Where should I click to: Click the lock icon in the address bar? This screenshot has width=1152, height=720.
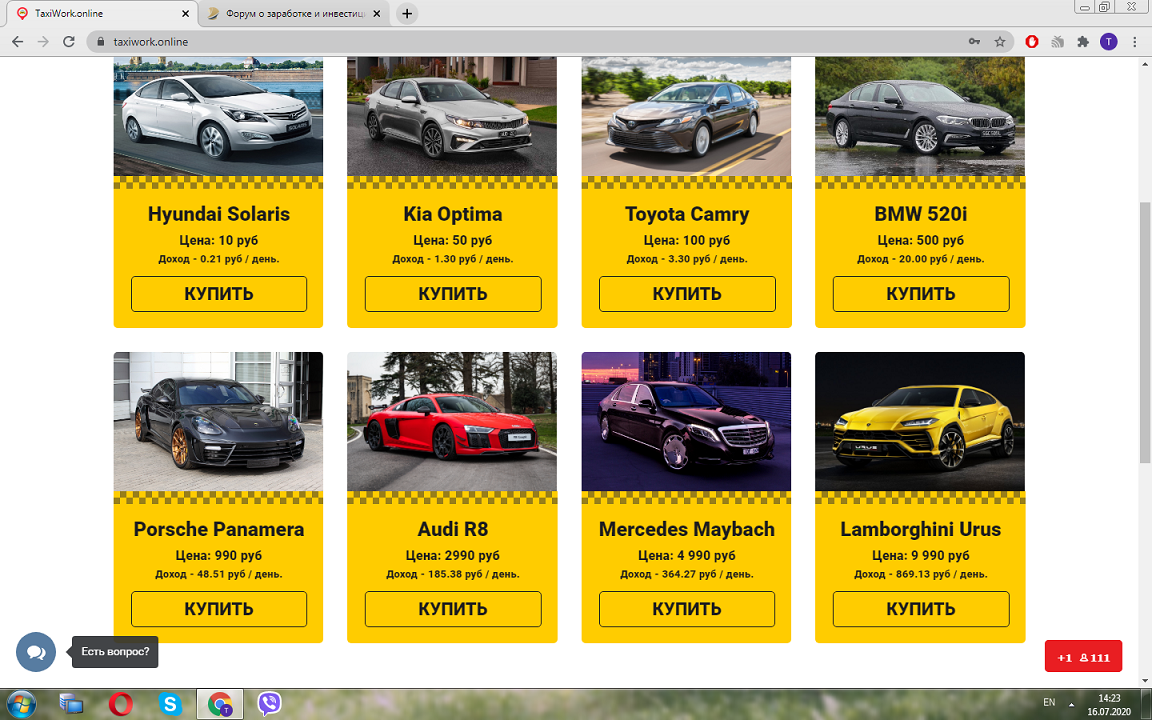101,42
